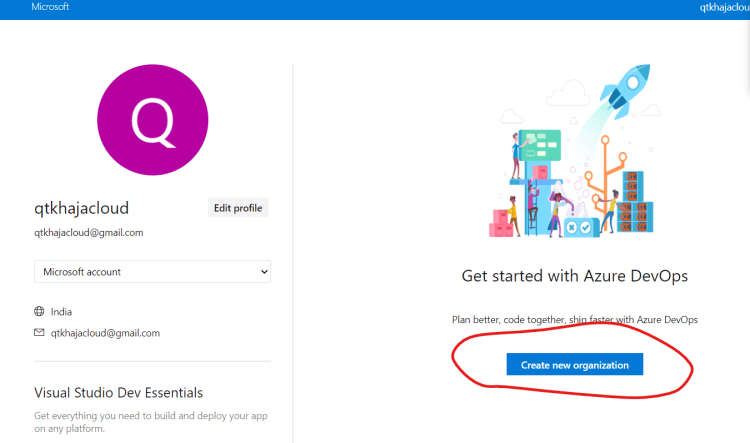Click Create new organization
This screenshot has height=443, width=750.
574,365
